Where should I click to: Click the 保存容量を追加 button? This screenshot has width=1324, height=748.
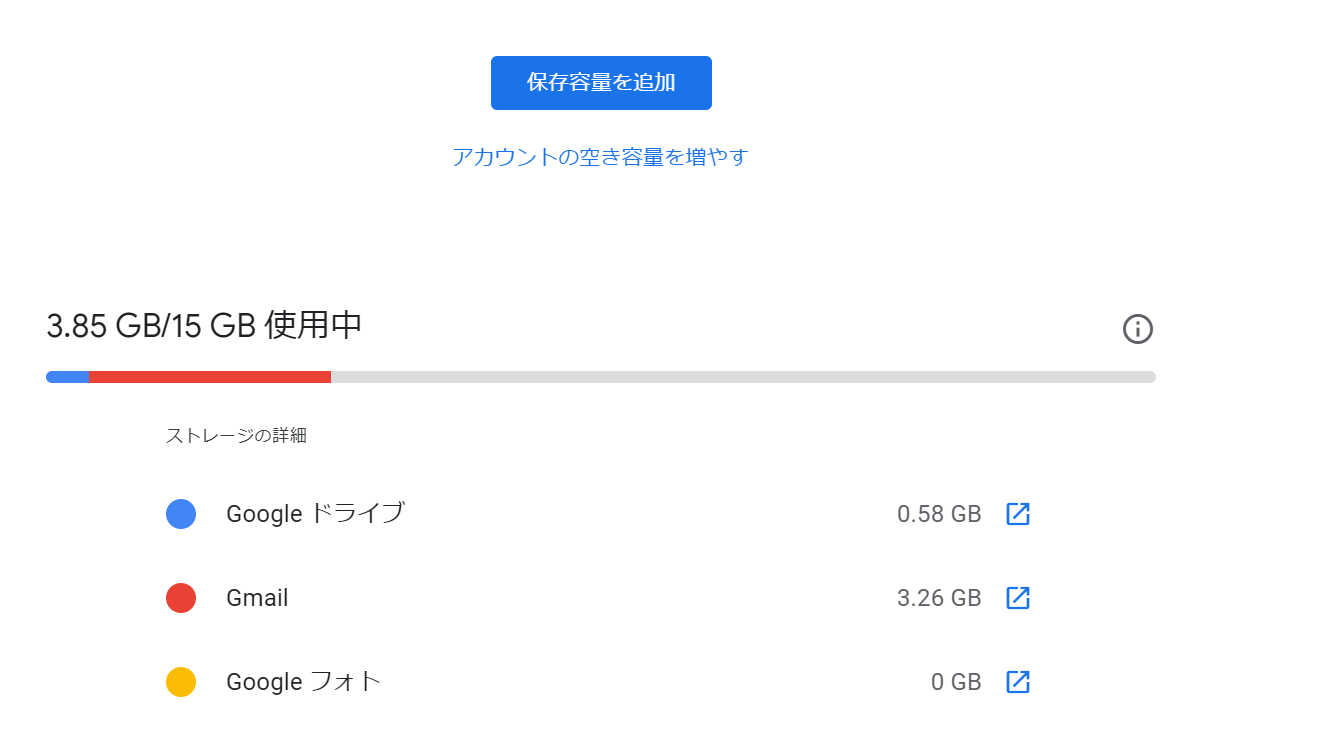click(601, 83)
